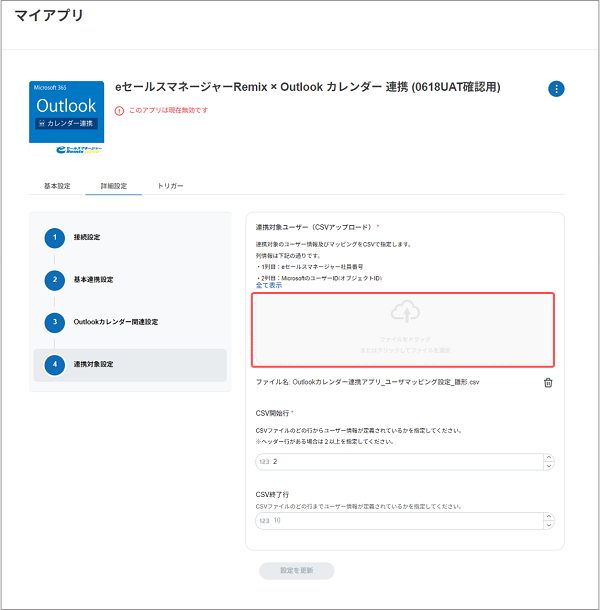The image size is (600, 610).
Task: Delete the uploaded CSV with trash icon
Action: pos(548,382)
